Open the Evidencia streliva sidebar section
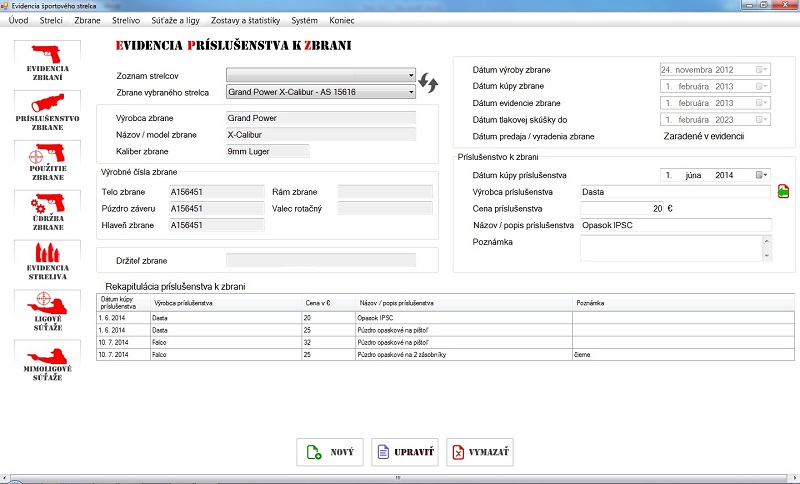 (x=47, y=262)
